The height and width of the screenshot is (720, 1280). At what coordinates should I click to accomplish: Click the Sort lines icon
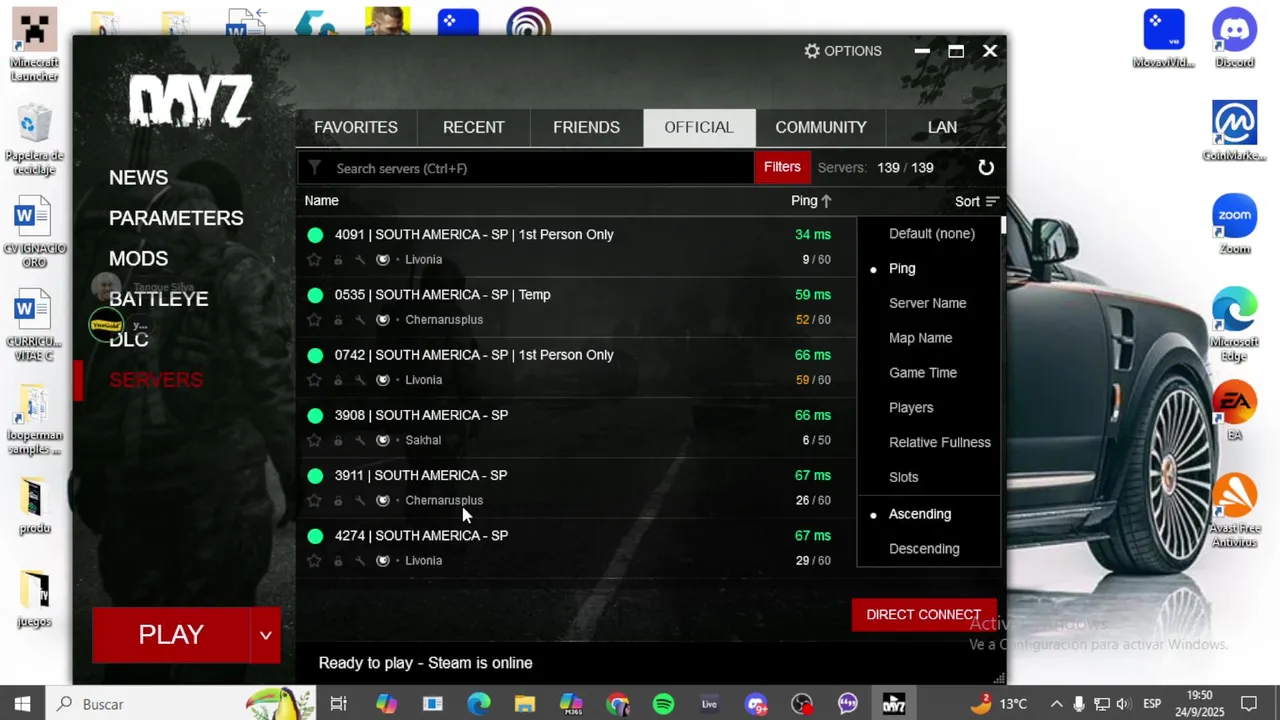point(992,201)
